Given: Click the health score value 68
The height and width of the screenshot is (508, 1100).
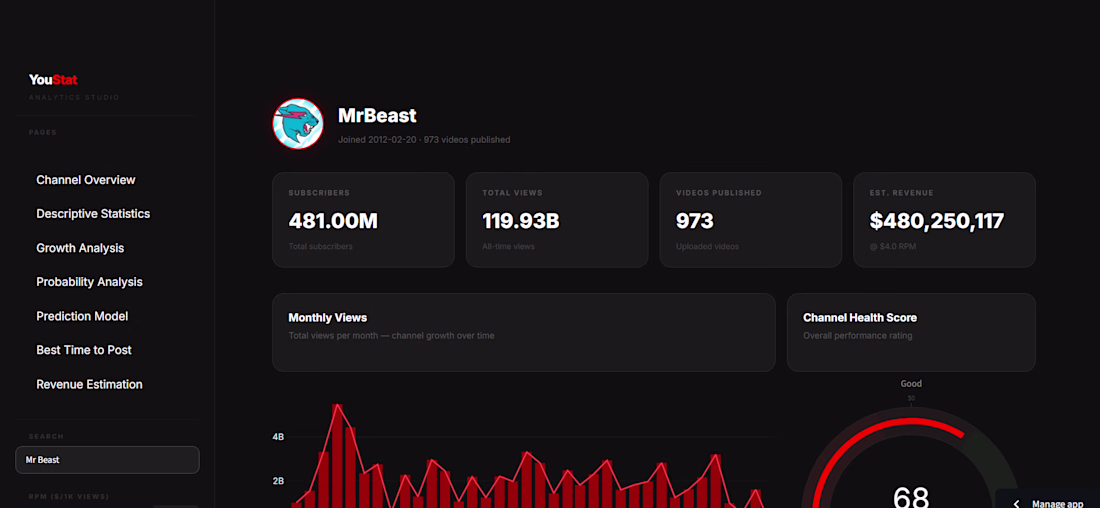Looking at the screenshot, I should [x=911, y=497].
